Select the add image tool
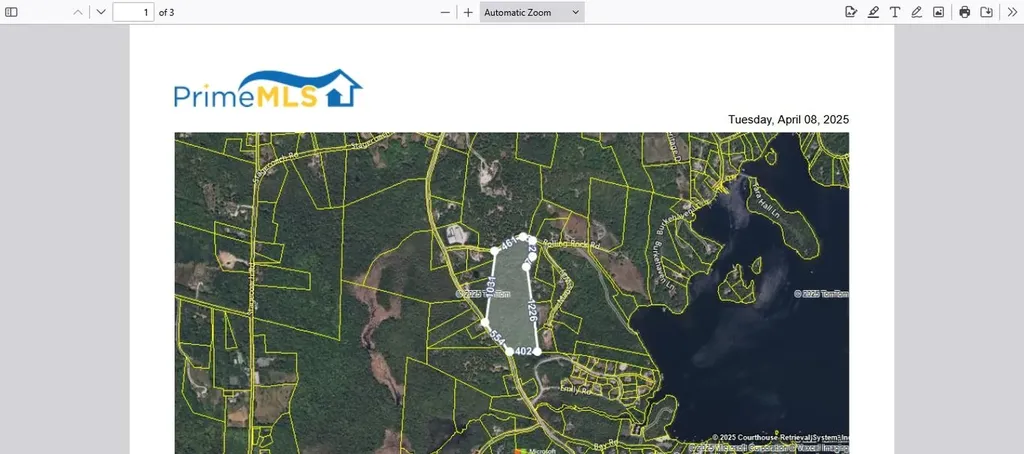1024x454 pixels. pyautogui.click(x=939, y=12)
